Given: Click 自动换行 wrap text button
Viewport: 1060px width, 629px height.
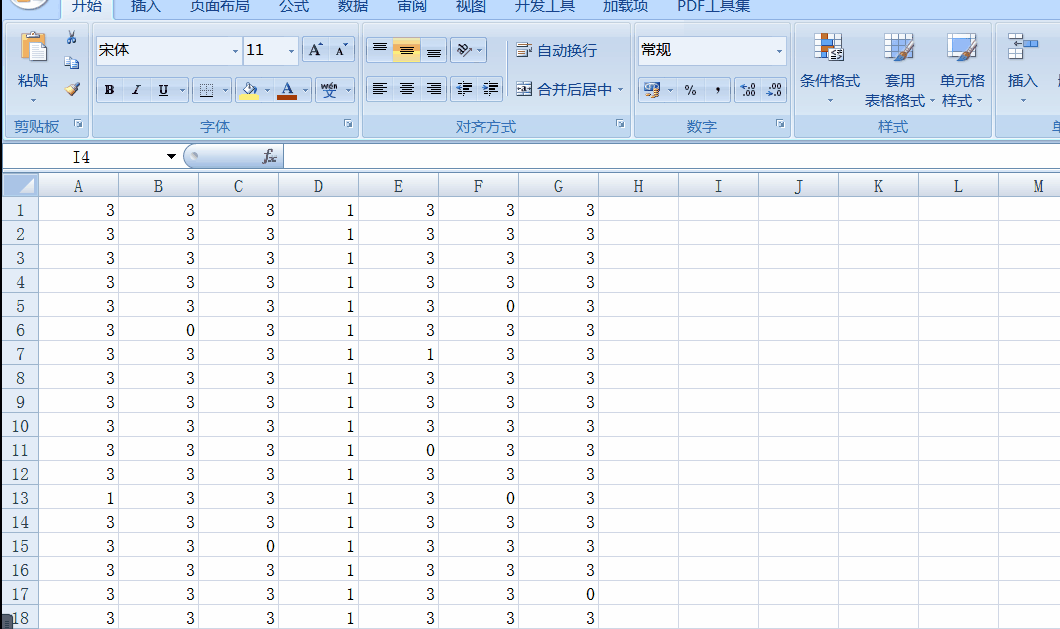Looking at the screenshot, I should click(x=556, y=51).
